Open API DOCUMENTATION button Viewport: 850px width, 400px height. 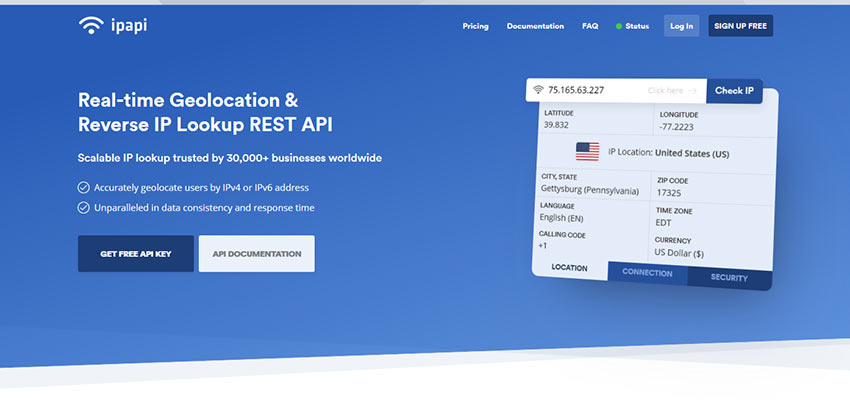tap(256, 254)
